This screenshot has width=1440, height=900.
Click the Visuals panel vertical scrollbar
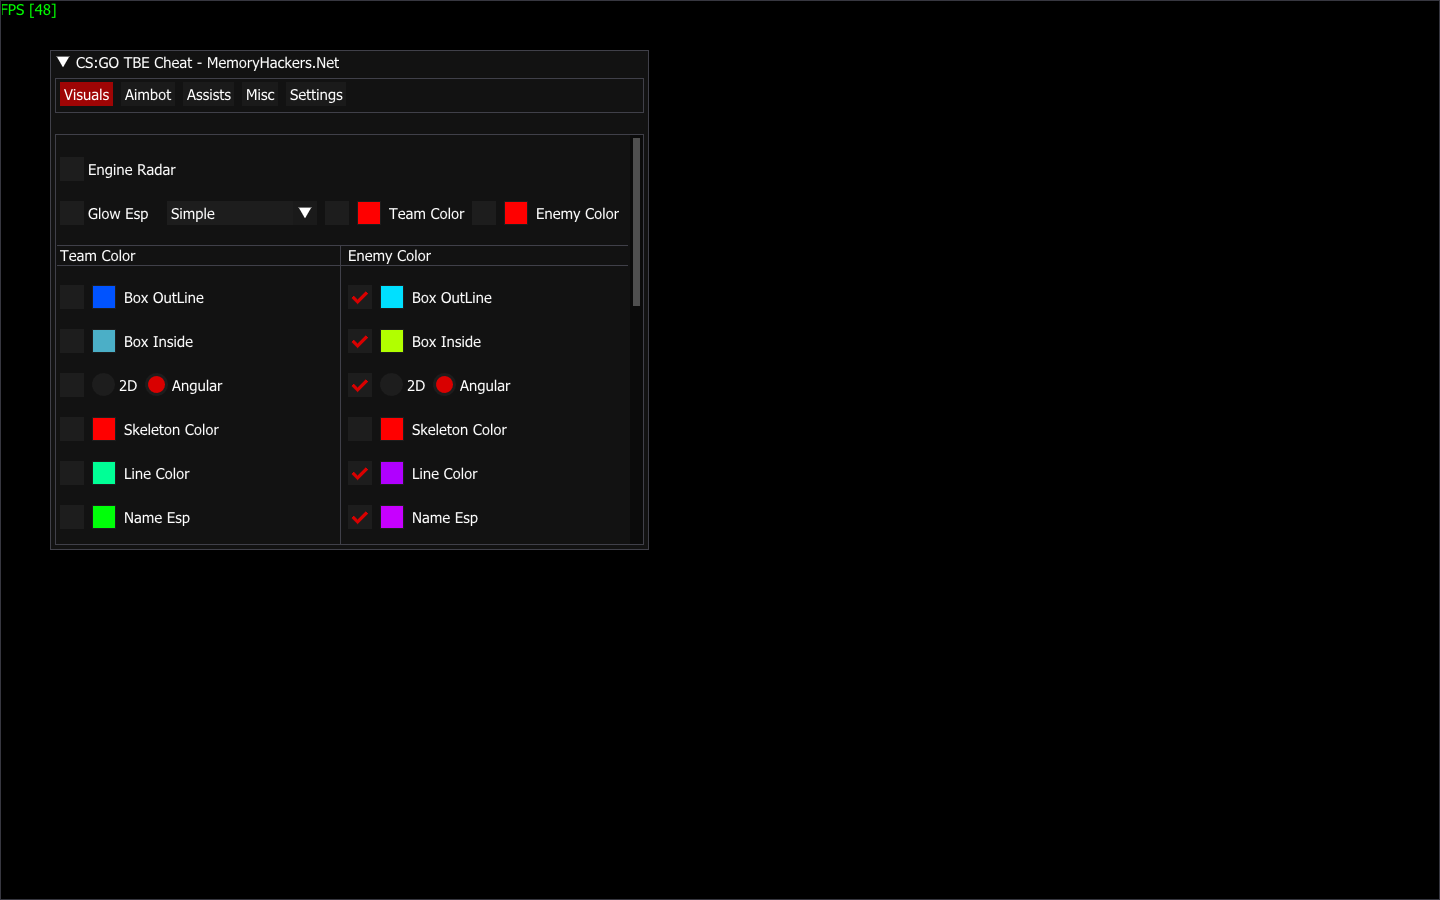(636, 222)
